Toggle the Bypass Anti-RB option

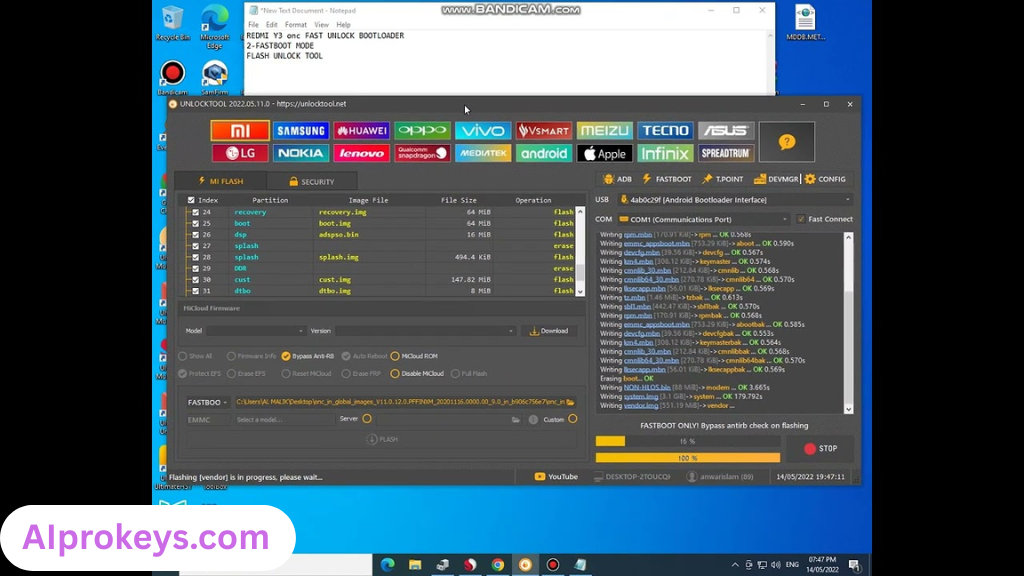pos(308,356)
